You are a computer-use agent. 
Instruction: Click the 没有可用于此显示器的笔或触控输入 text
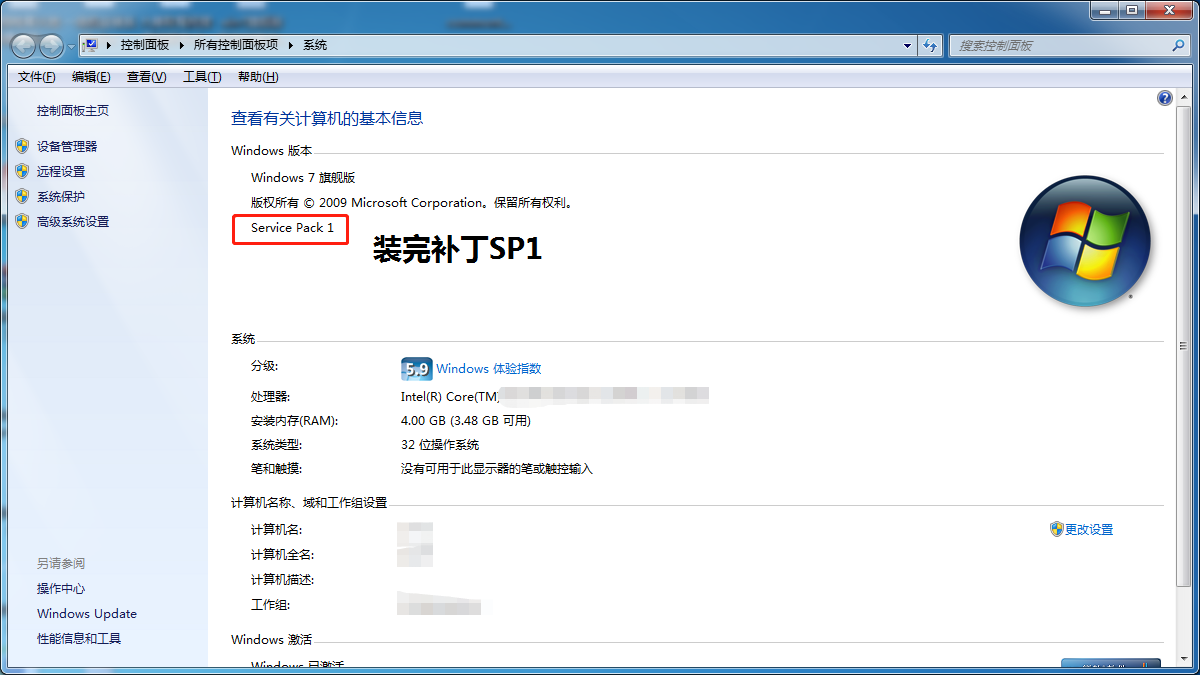(x=497, y=469)
